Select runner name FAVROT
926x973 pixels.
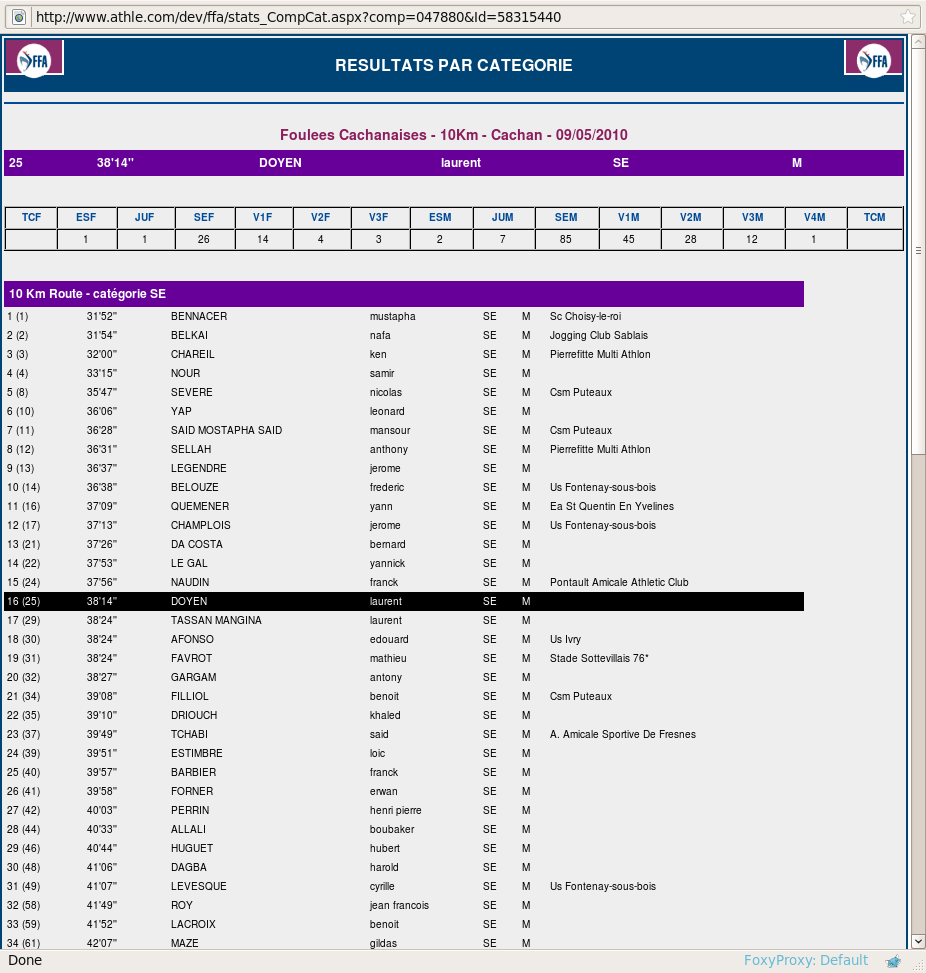(x=192, y=658)
